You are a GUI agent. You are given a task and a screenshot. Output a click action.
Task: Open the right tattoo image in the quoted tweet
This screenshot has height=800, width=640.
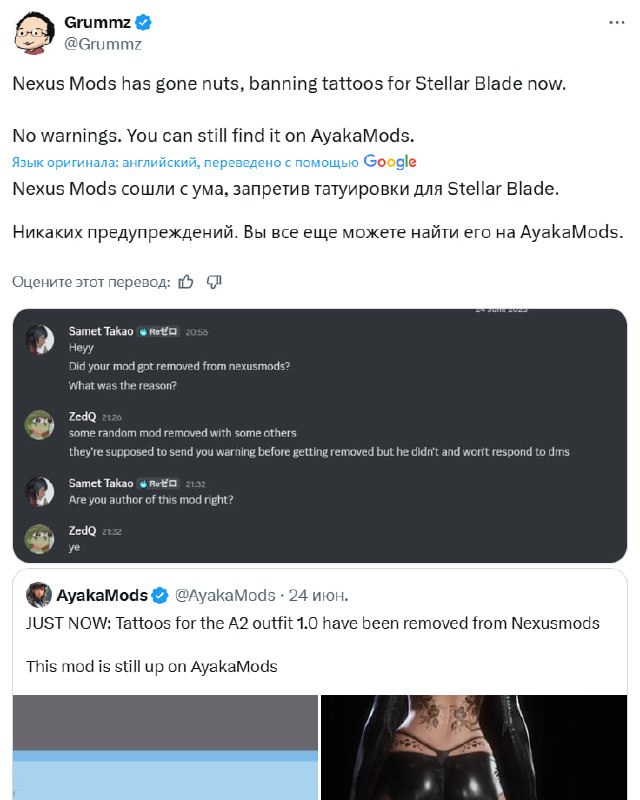[473, 747]
